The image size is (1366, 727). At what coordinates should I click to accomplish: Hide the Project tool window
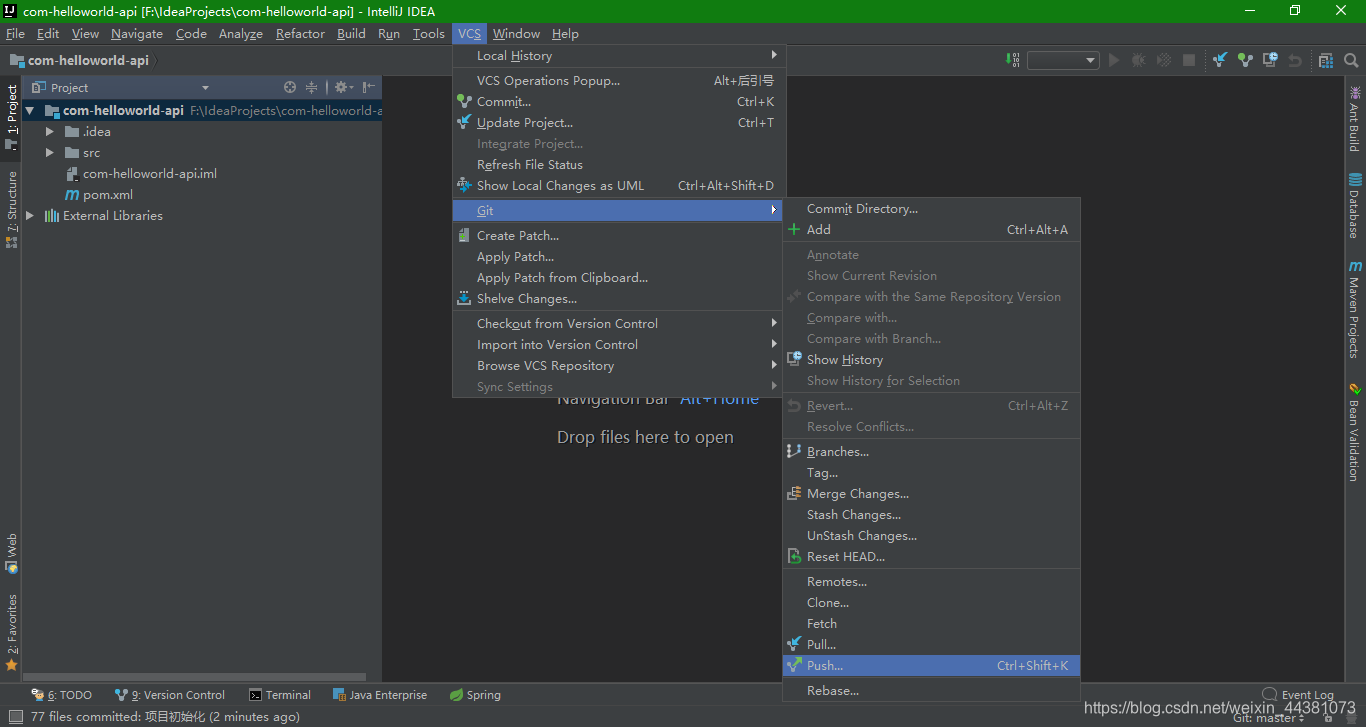coord(368,87)
